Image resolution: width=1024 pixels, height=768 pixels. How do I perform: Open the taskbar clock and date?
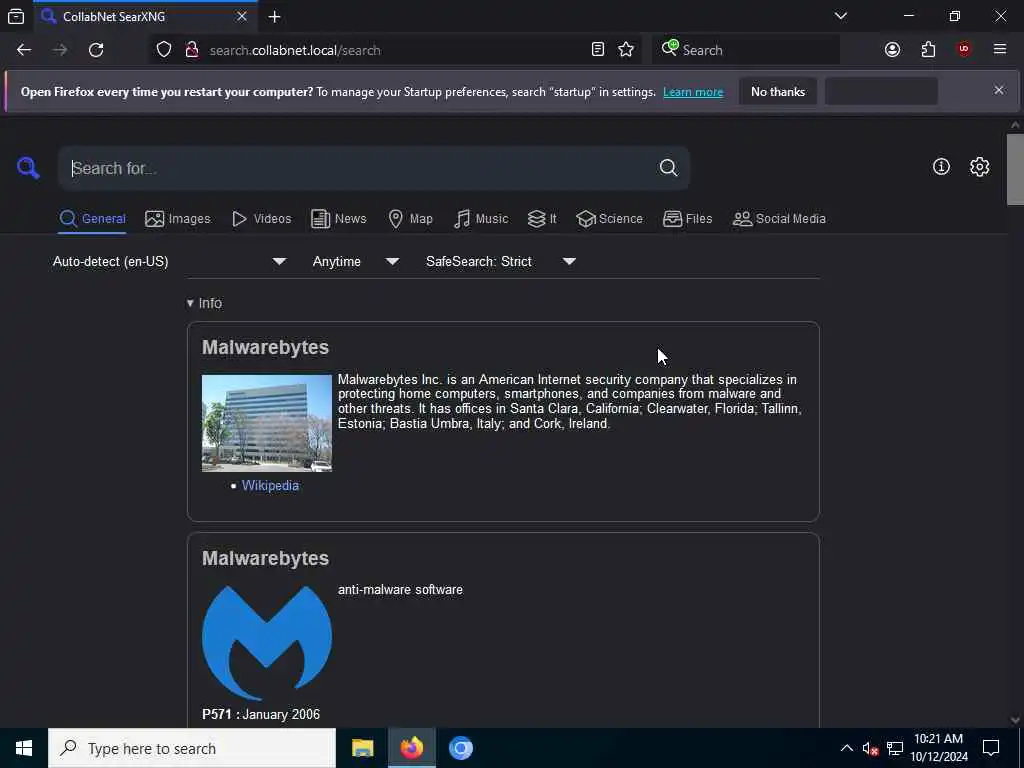(x=939, y=748)
